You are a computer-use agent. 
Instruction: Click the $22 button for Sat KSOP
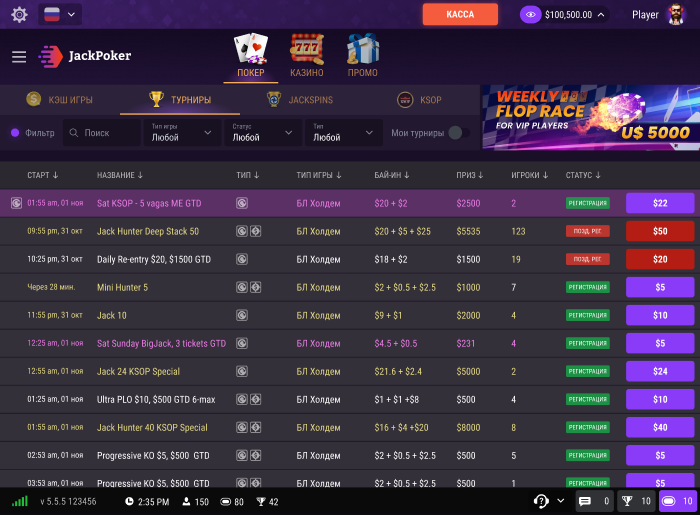tap(660, 204)
